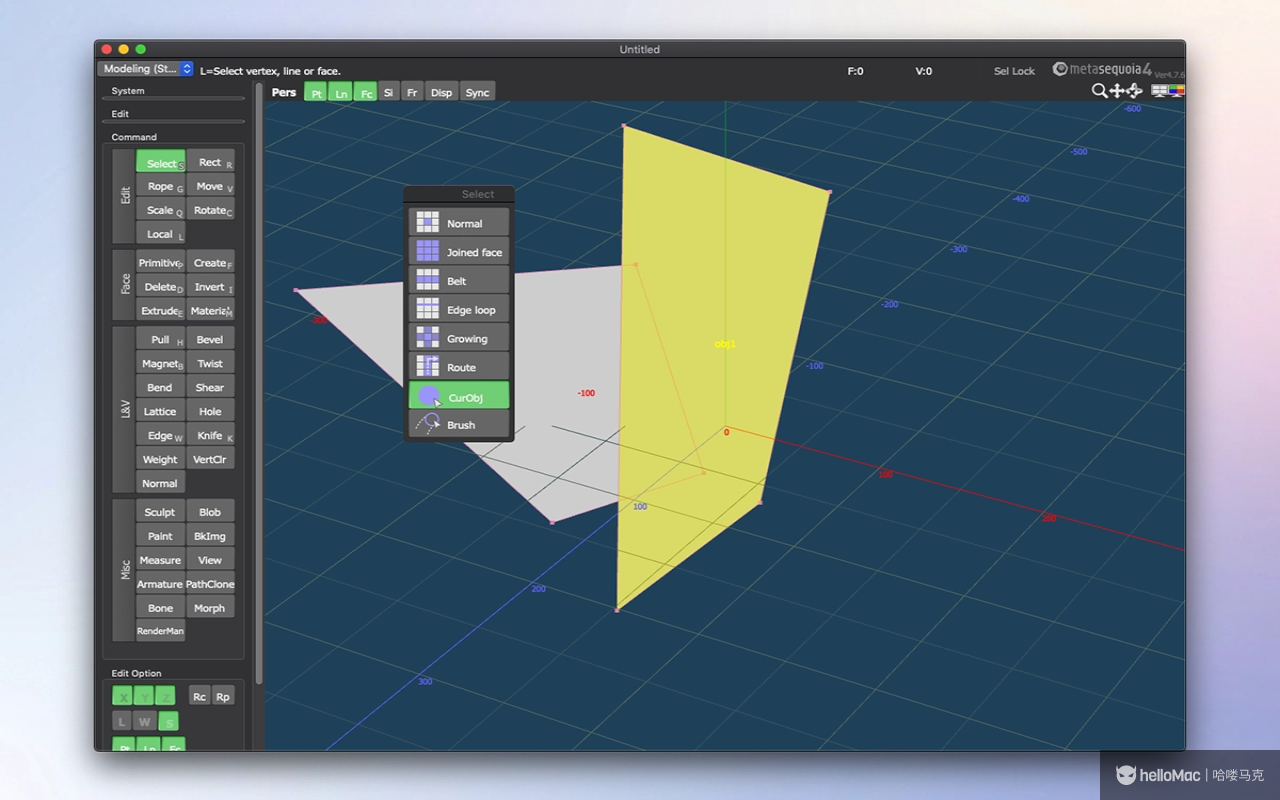This screenshot has width=1280, height=800.
Task: Choose Brush selection in Select popup
Action: pyautogui.click(x=459, y=425)
